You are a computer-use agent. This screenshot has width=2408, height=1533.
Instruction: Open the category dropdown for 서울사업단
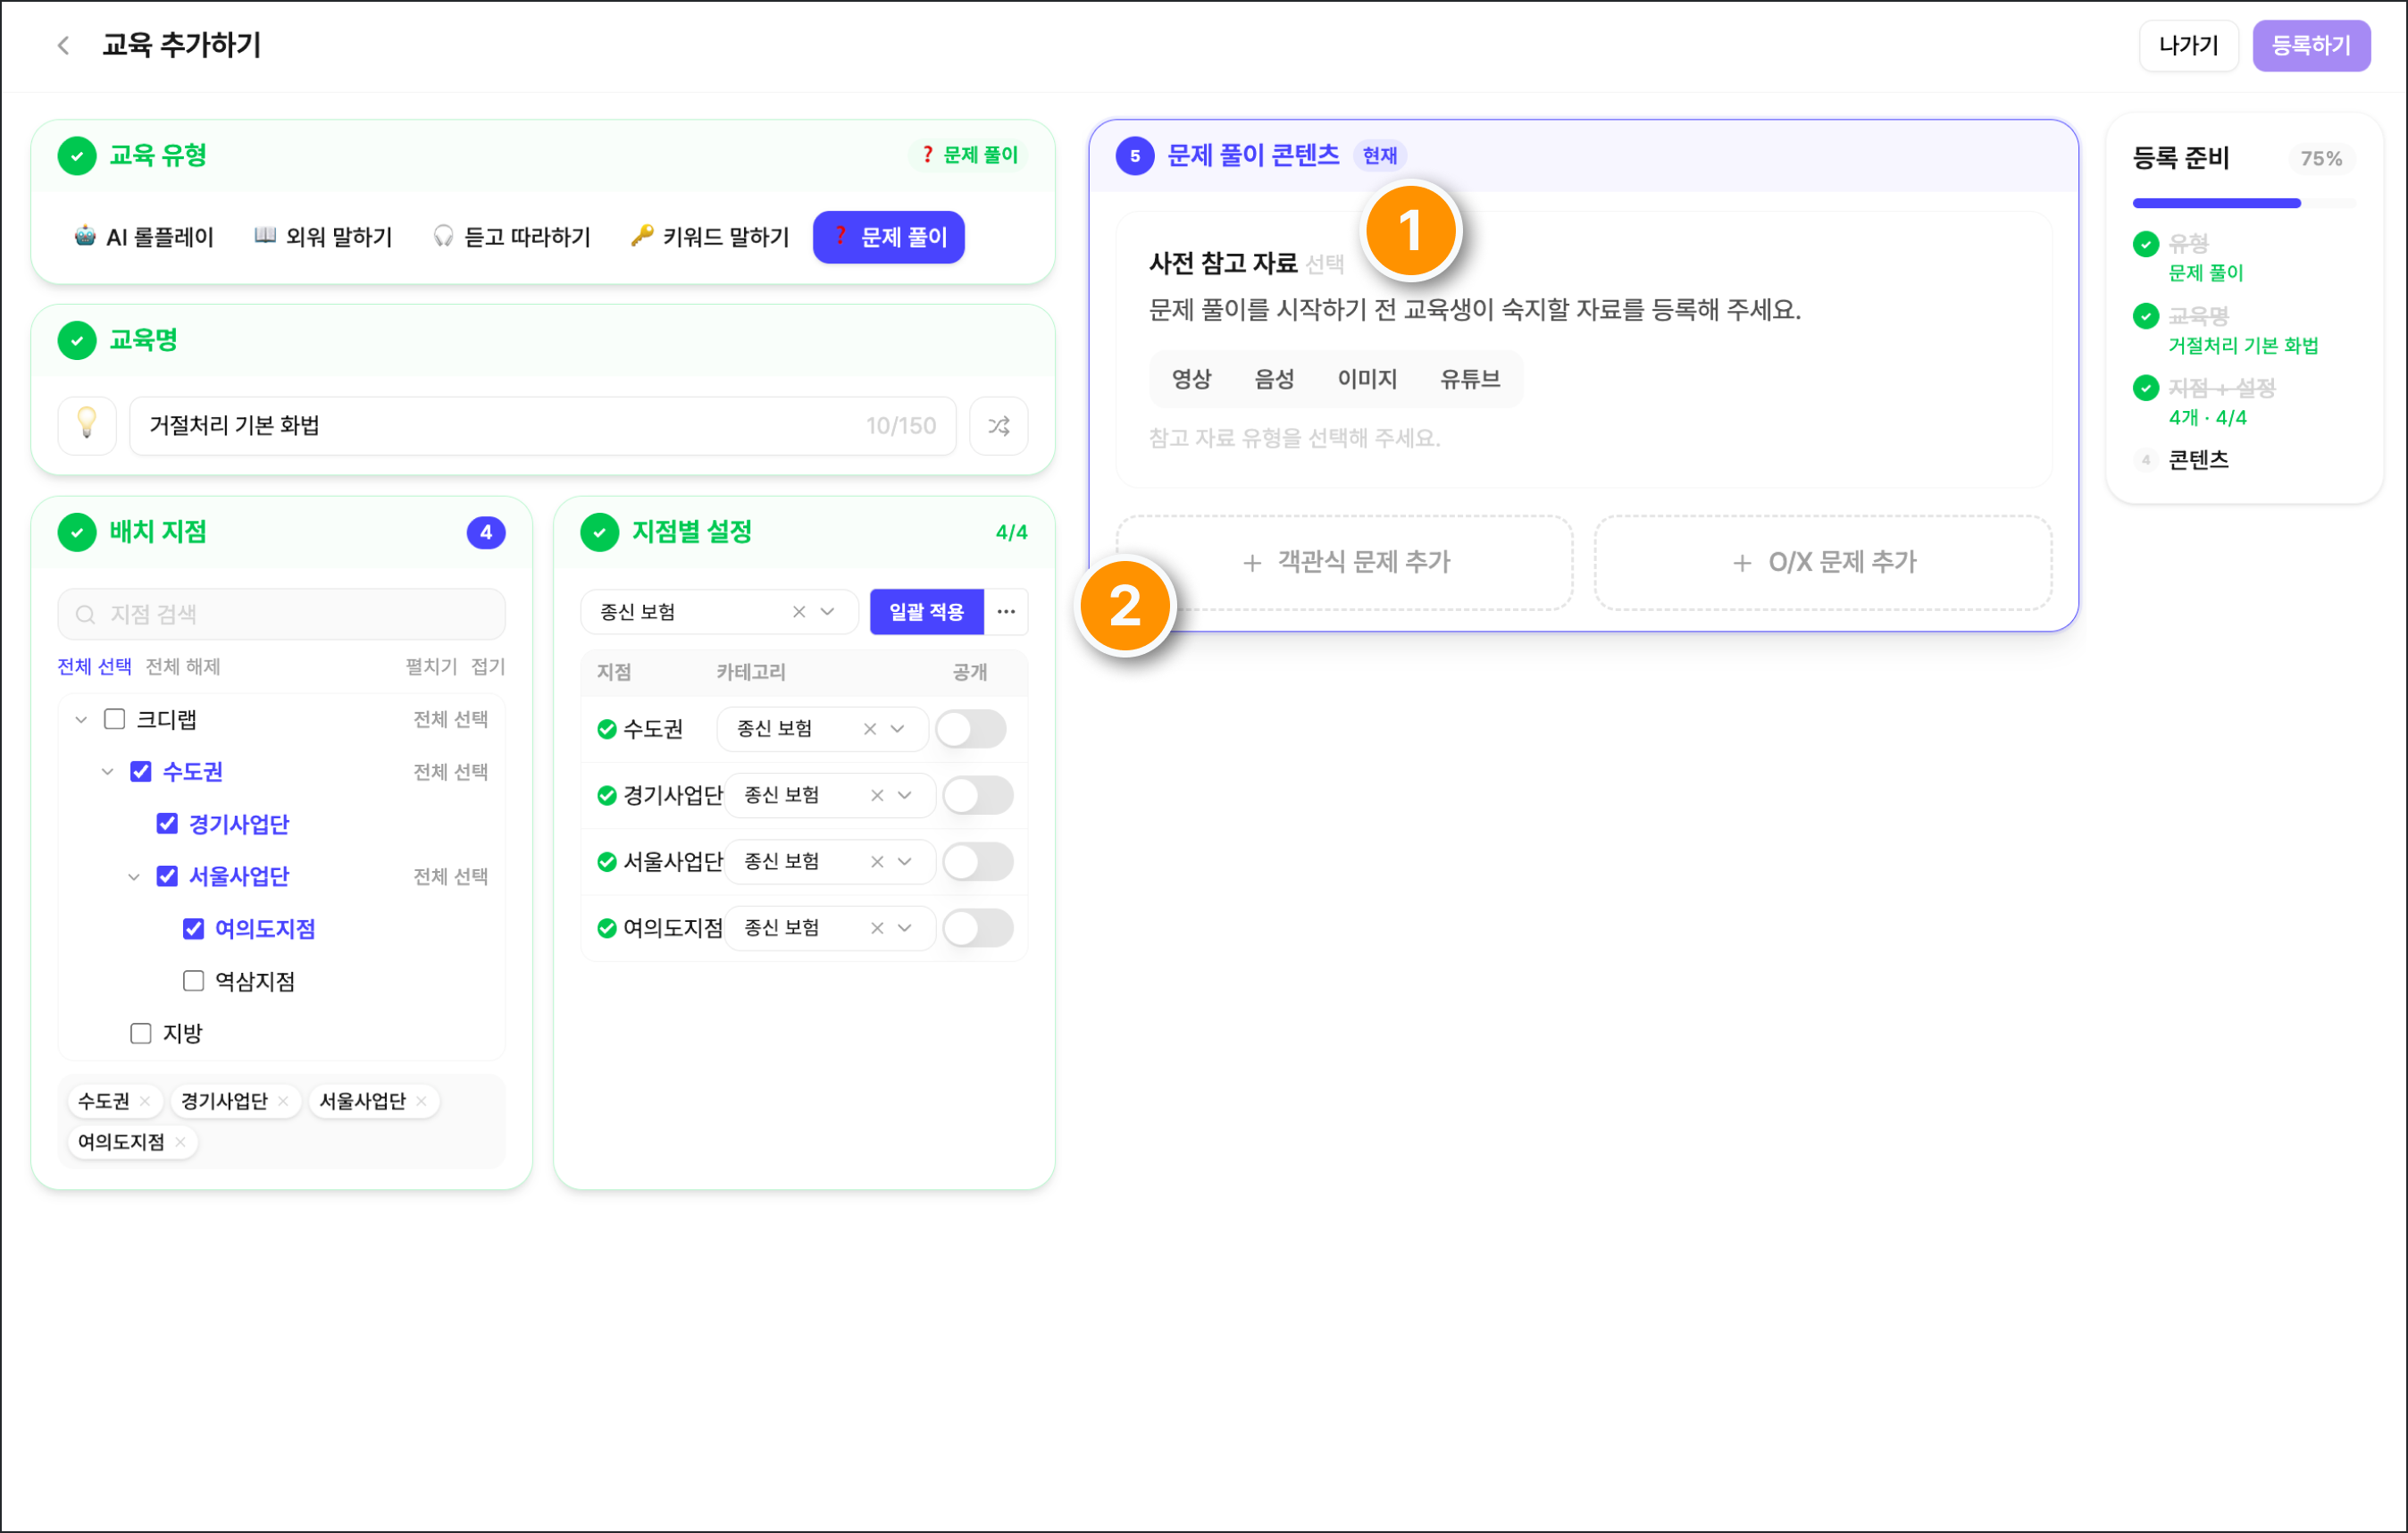tap(904, 861)
